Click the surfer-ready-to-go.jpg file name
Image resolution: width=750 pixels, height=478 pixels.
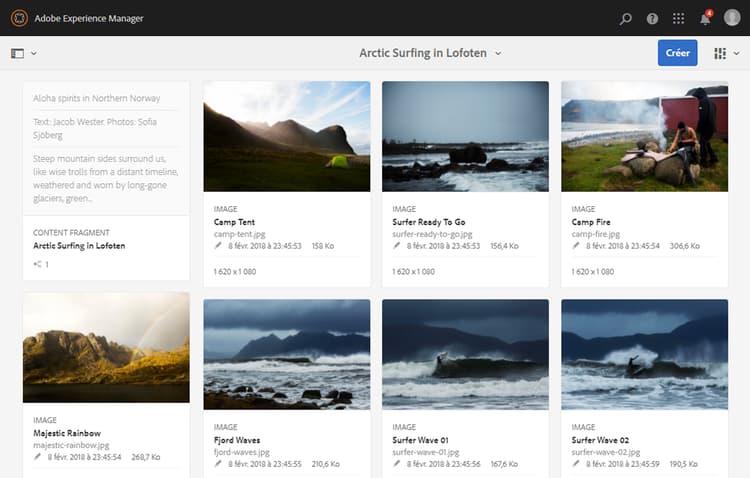tap(432, 234)
